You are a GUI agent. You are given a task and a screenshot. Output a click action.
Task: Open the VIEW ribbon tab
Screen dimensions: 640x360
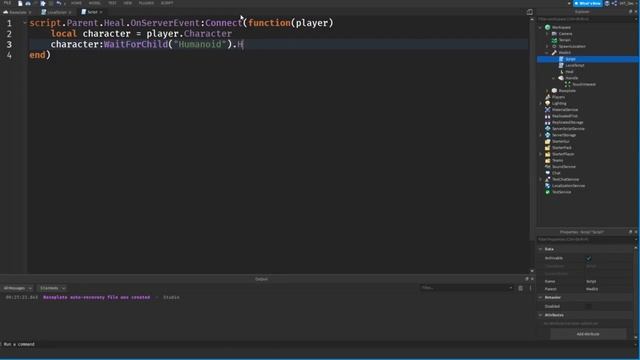click(128, 3)
